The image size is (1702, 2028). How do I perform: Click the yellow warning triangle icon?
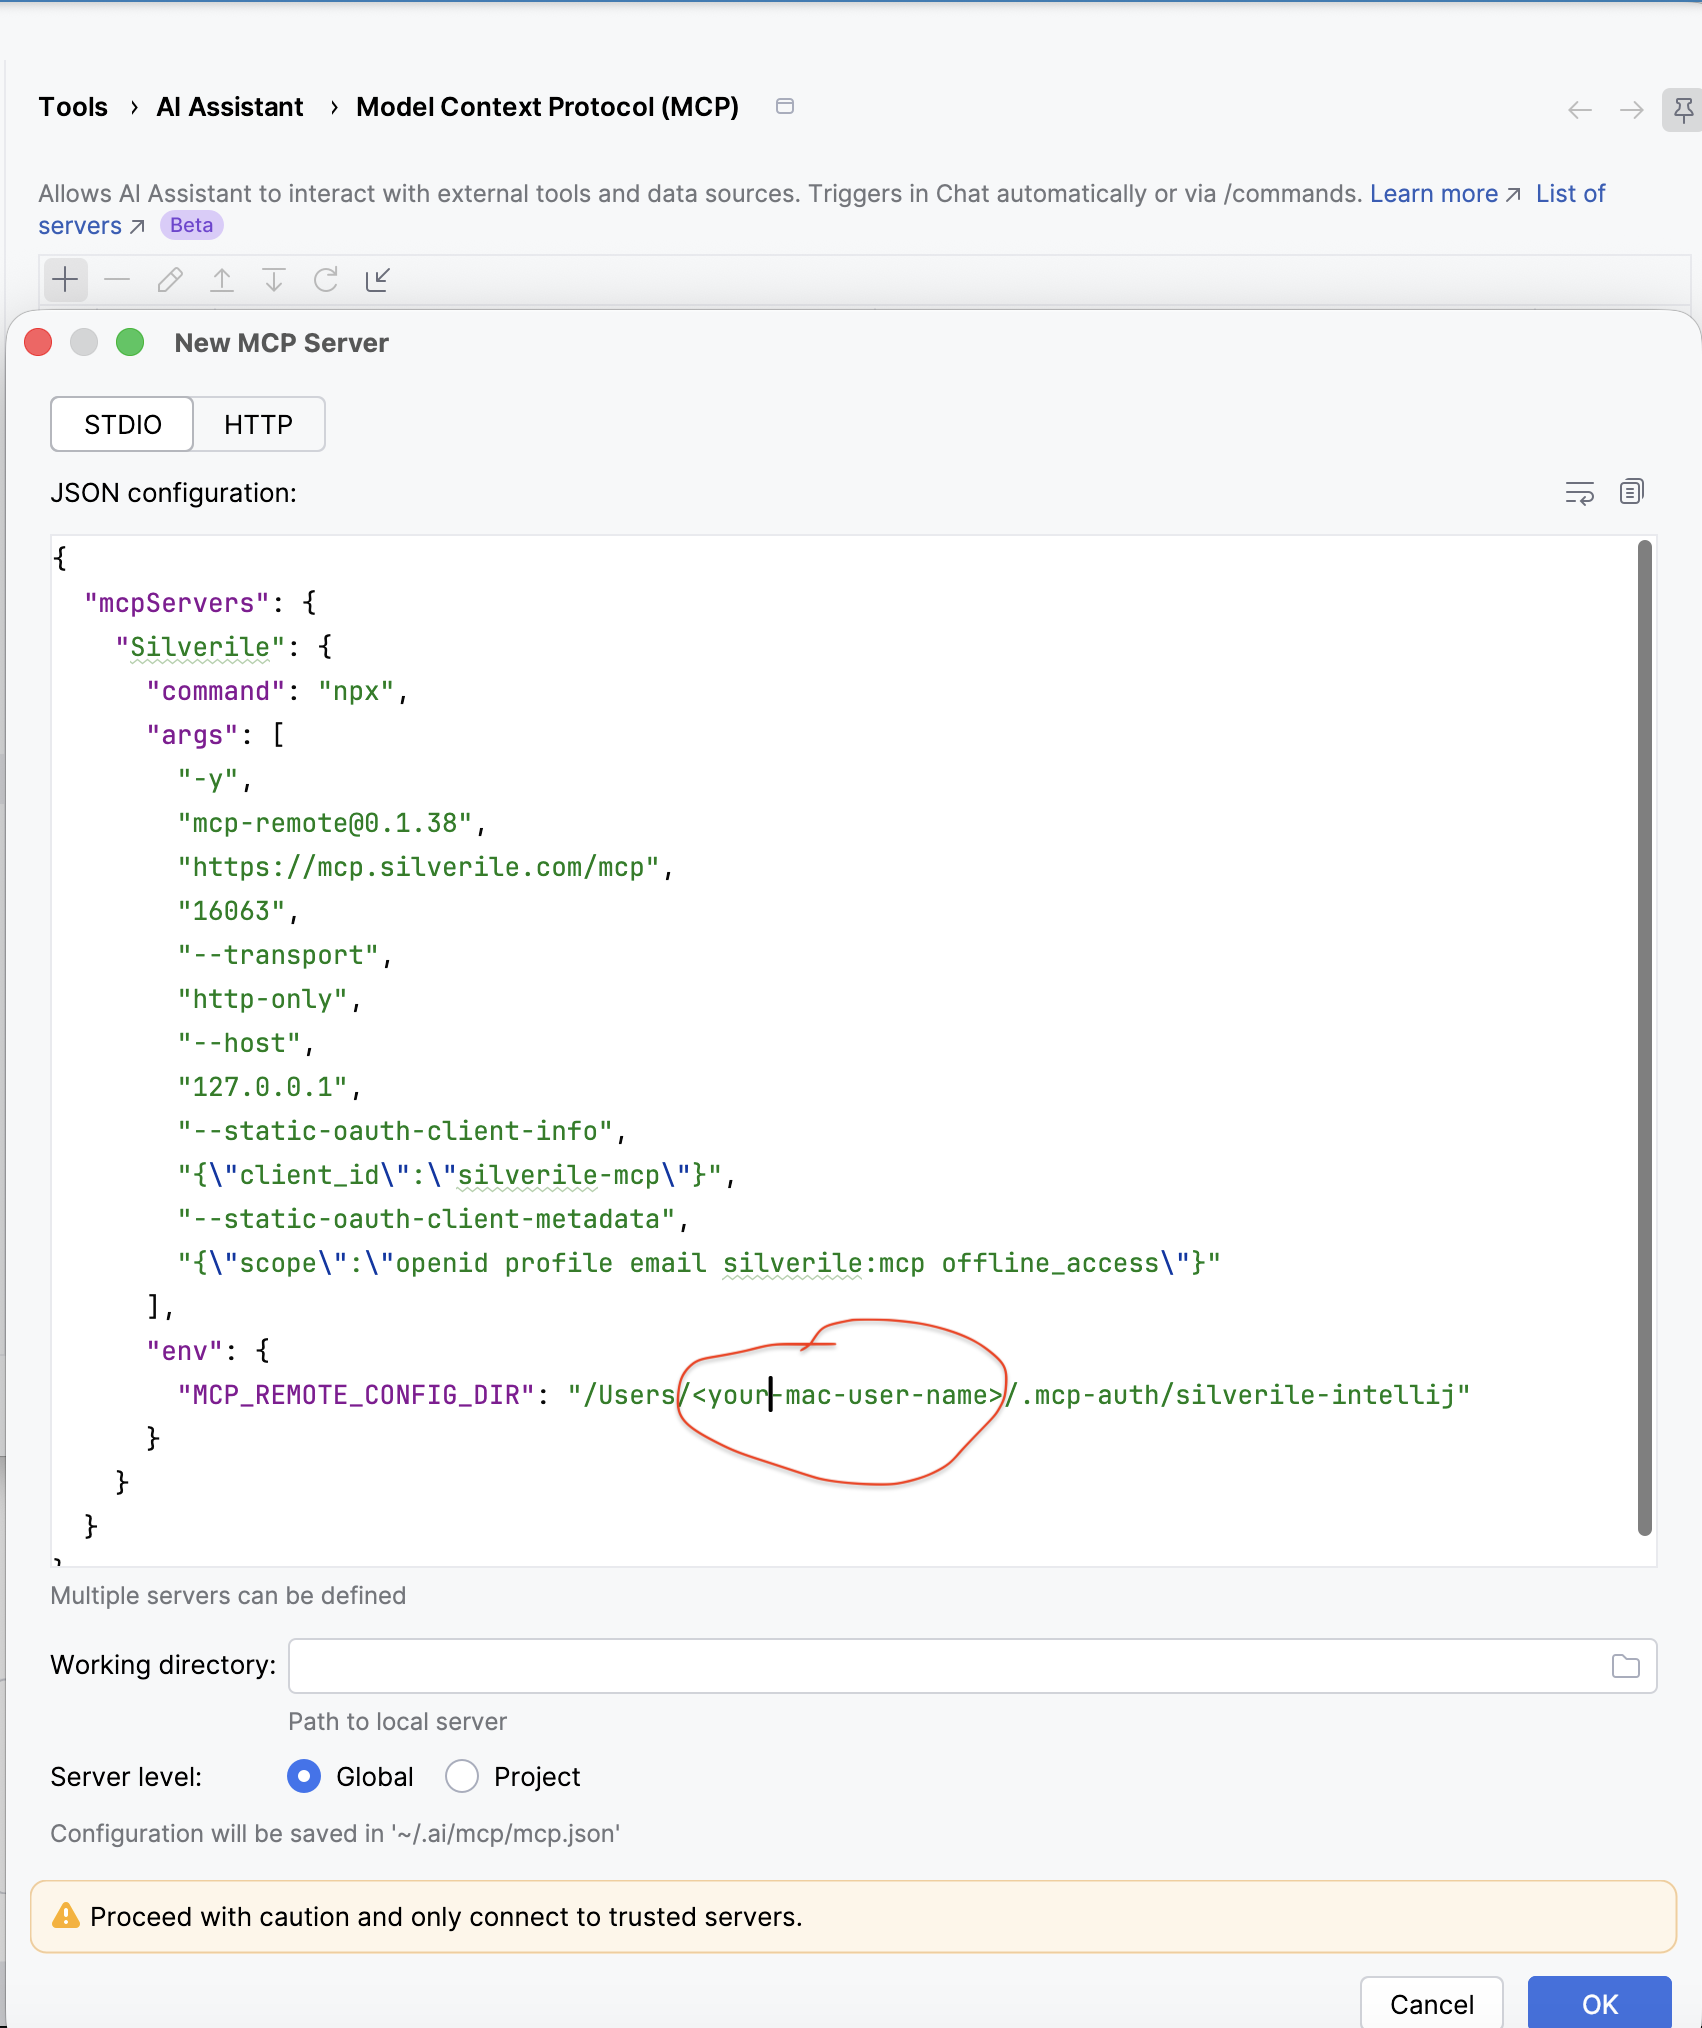(65, 1916)
